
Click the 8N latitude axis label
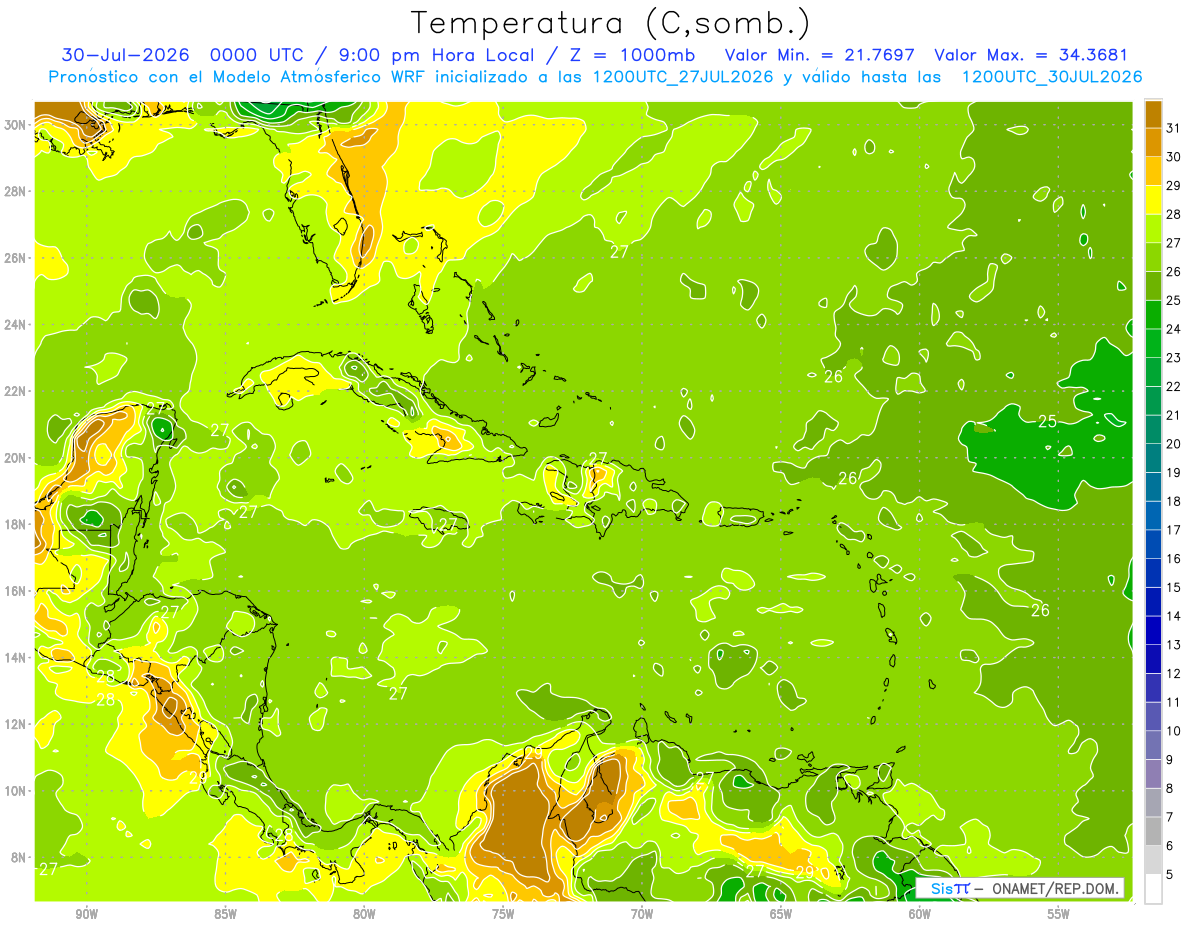tap(20, 857)
